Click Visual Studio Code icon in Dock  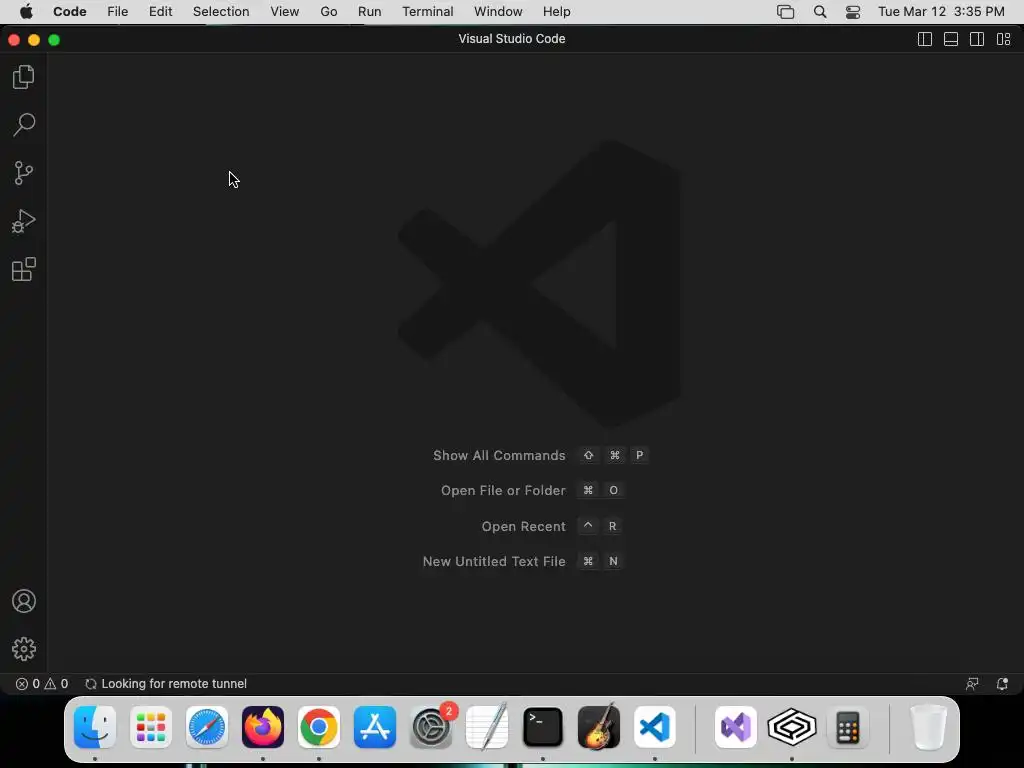pyautogui.click(x=655, y=727)
